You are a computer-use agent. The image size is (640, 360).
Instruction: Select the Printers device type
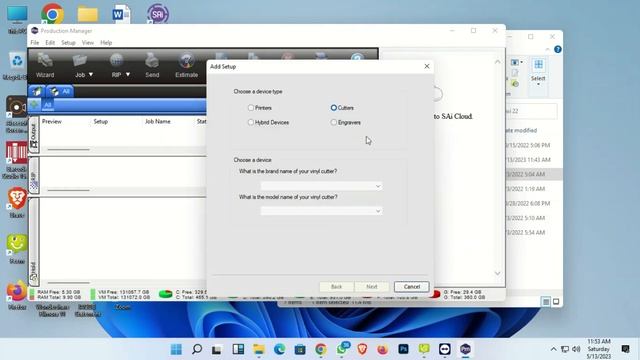point(251,108)
